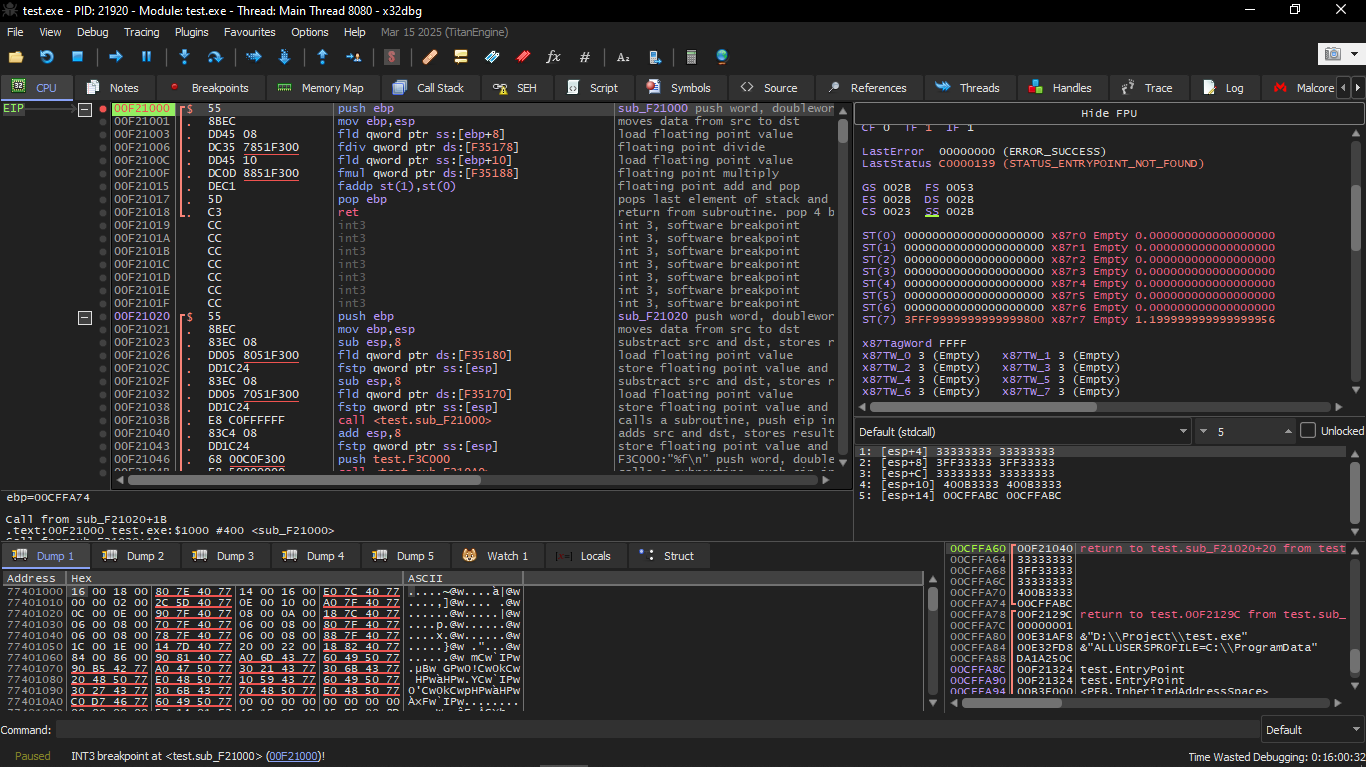
Task: Restart the debuggee with restart icon
Action: 46,57
